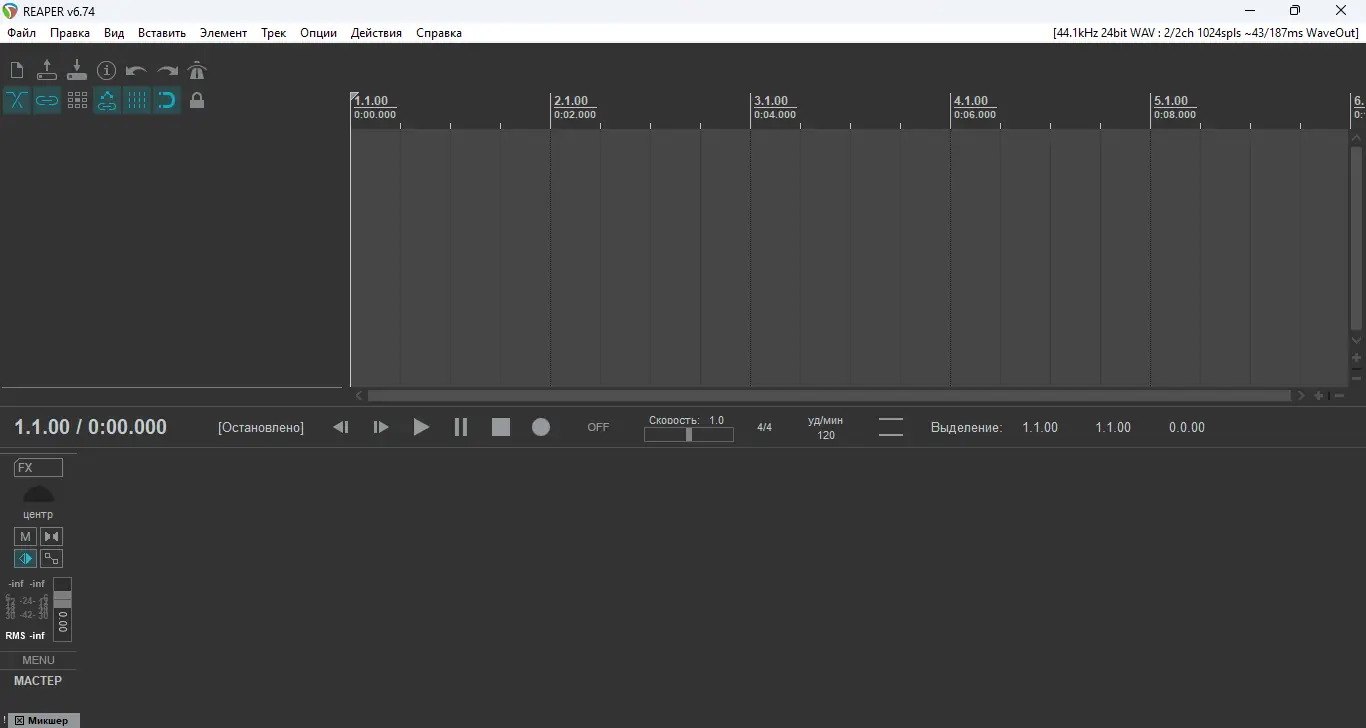The width and height of the screenshot is (1366, 728).
Task: Undo the last action
Action: click(x=137, y=70)
